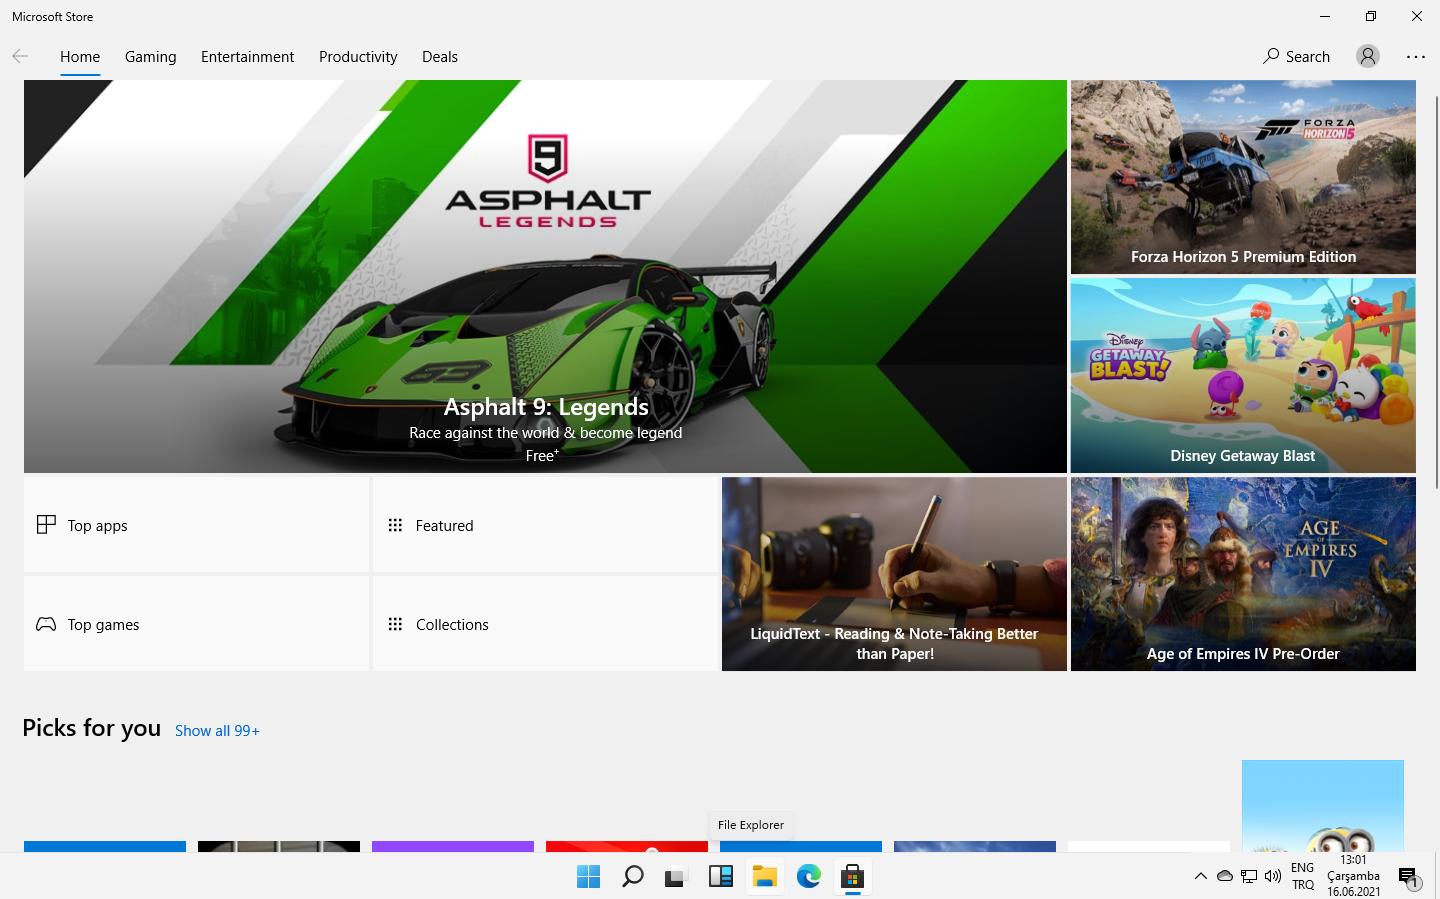Open the Asphalt 9: Legends hero banner
Image resolution: width=1440 pixels, height=899 pixels.
click(545, 276)
